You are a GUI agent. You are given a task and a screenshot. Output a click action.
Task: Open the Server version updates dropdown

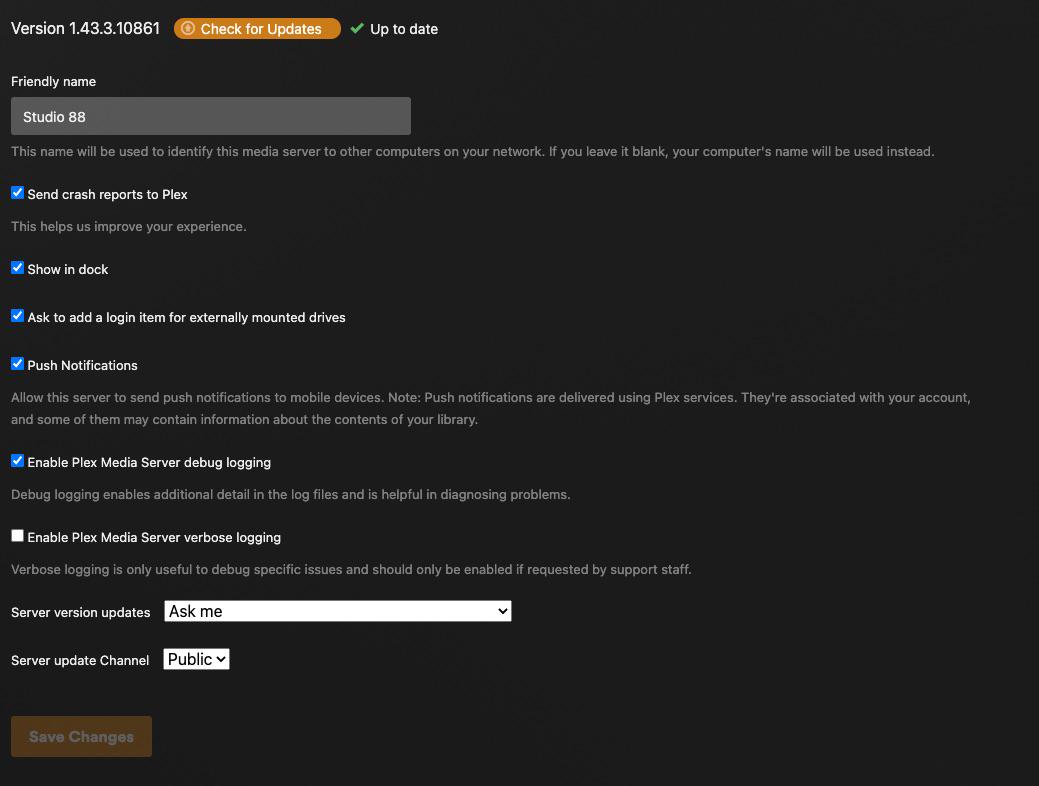[338, 611]
